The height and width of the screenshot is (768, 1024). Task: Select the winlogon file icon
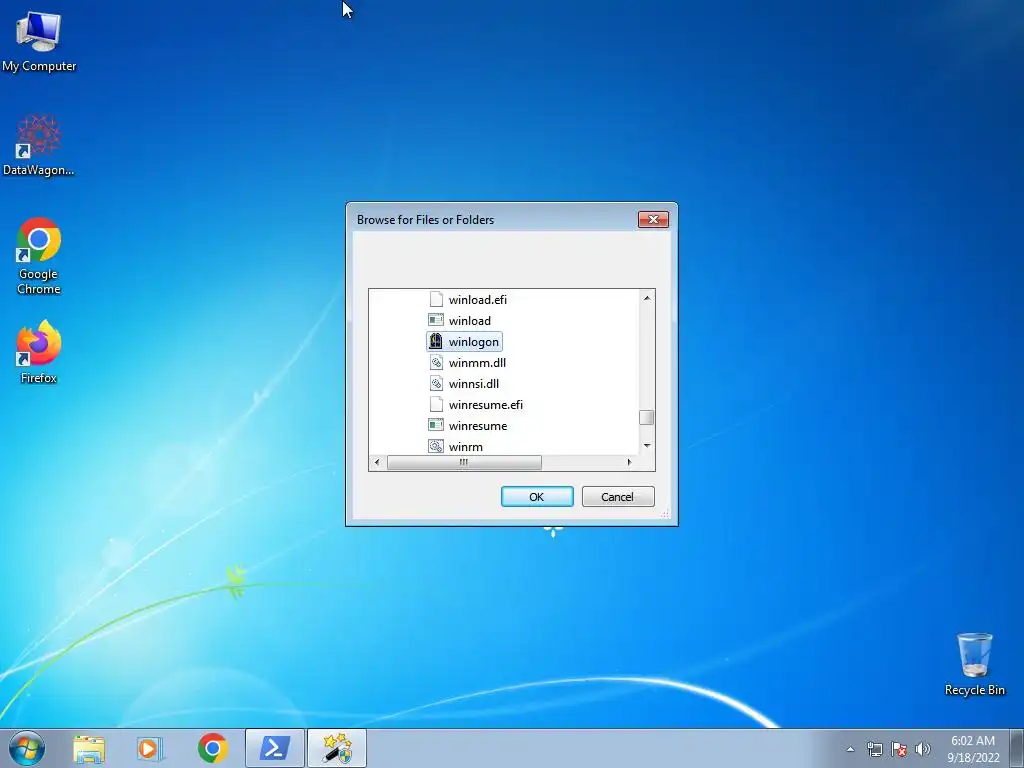click(x=436, y=342)
